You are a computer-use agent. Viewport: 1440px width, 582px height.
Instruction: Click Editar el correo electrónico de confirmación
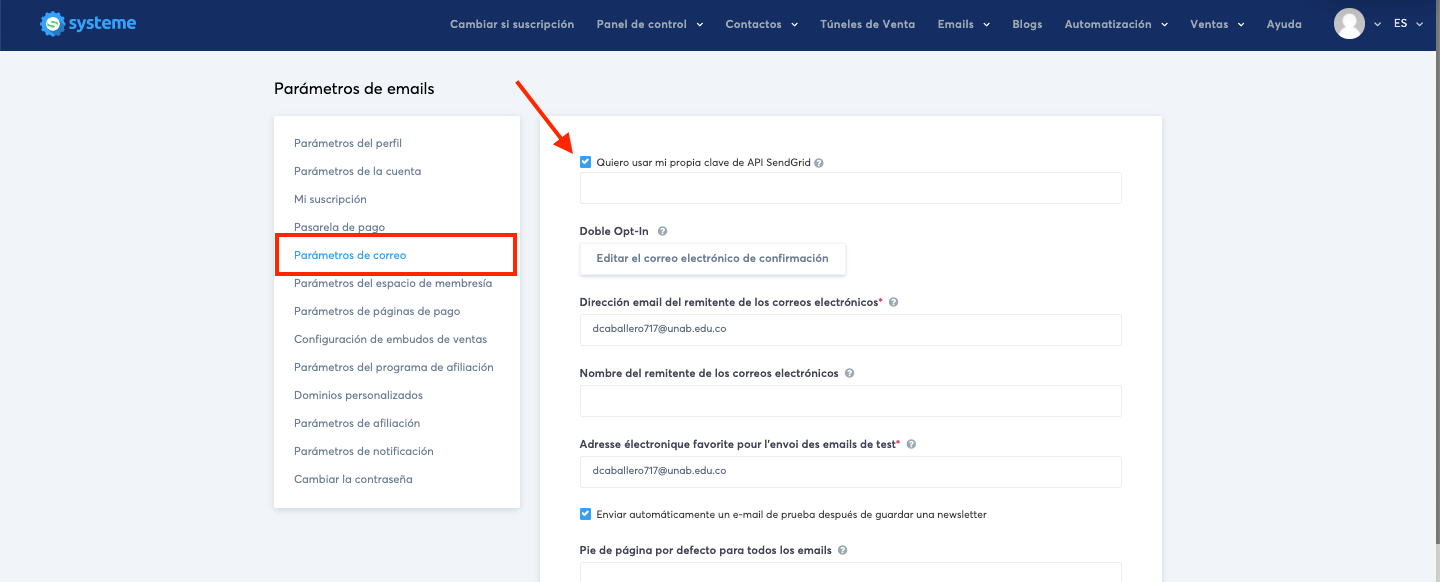tap(712, 258)
